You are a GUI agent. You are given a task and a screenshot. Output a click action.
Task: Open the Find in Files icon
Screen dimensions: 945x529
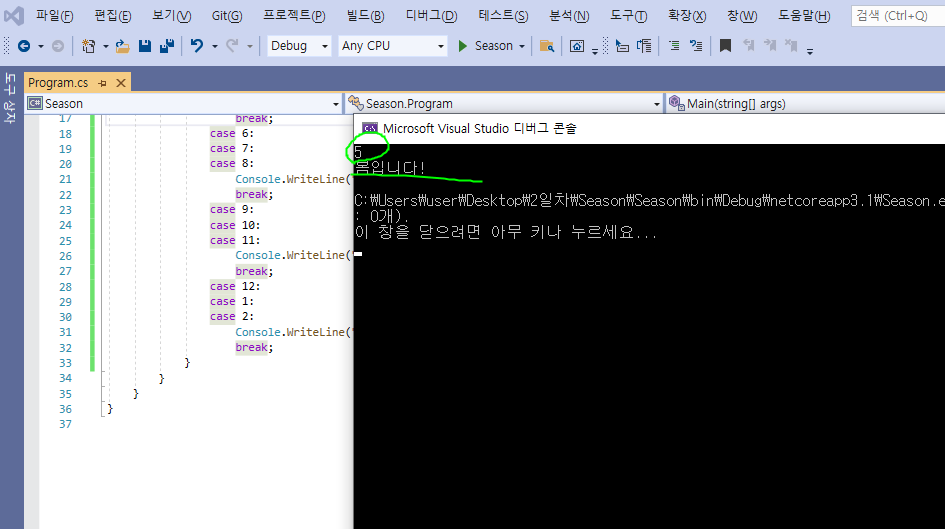coord(547,46)
